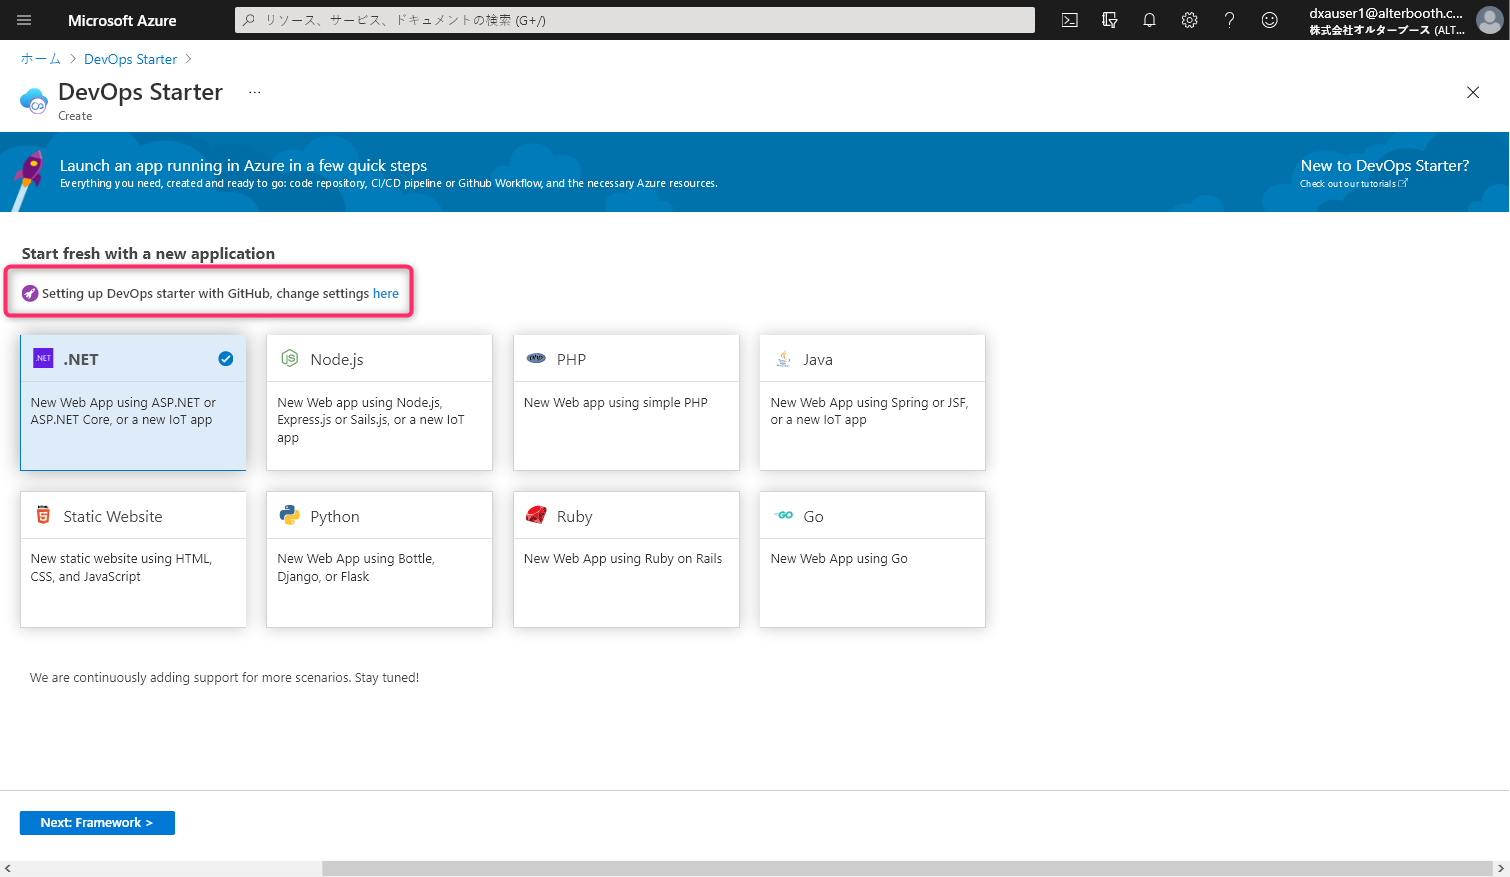Select the Java application card
Image resolution: width=1510 pixels, height=877 pixels.
click(872, 402)
